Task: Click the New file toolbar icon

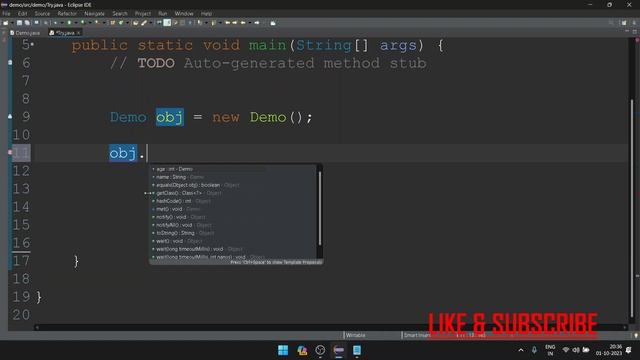Action: [x=6, y=23]
